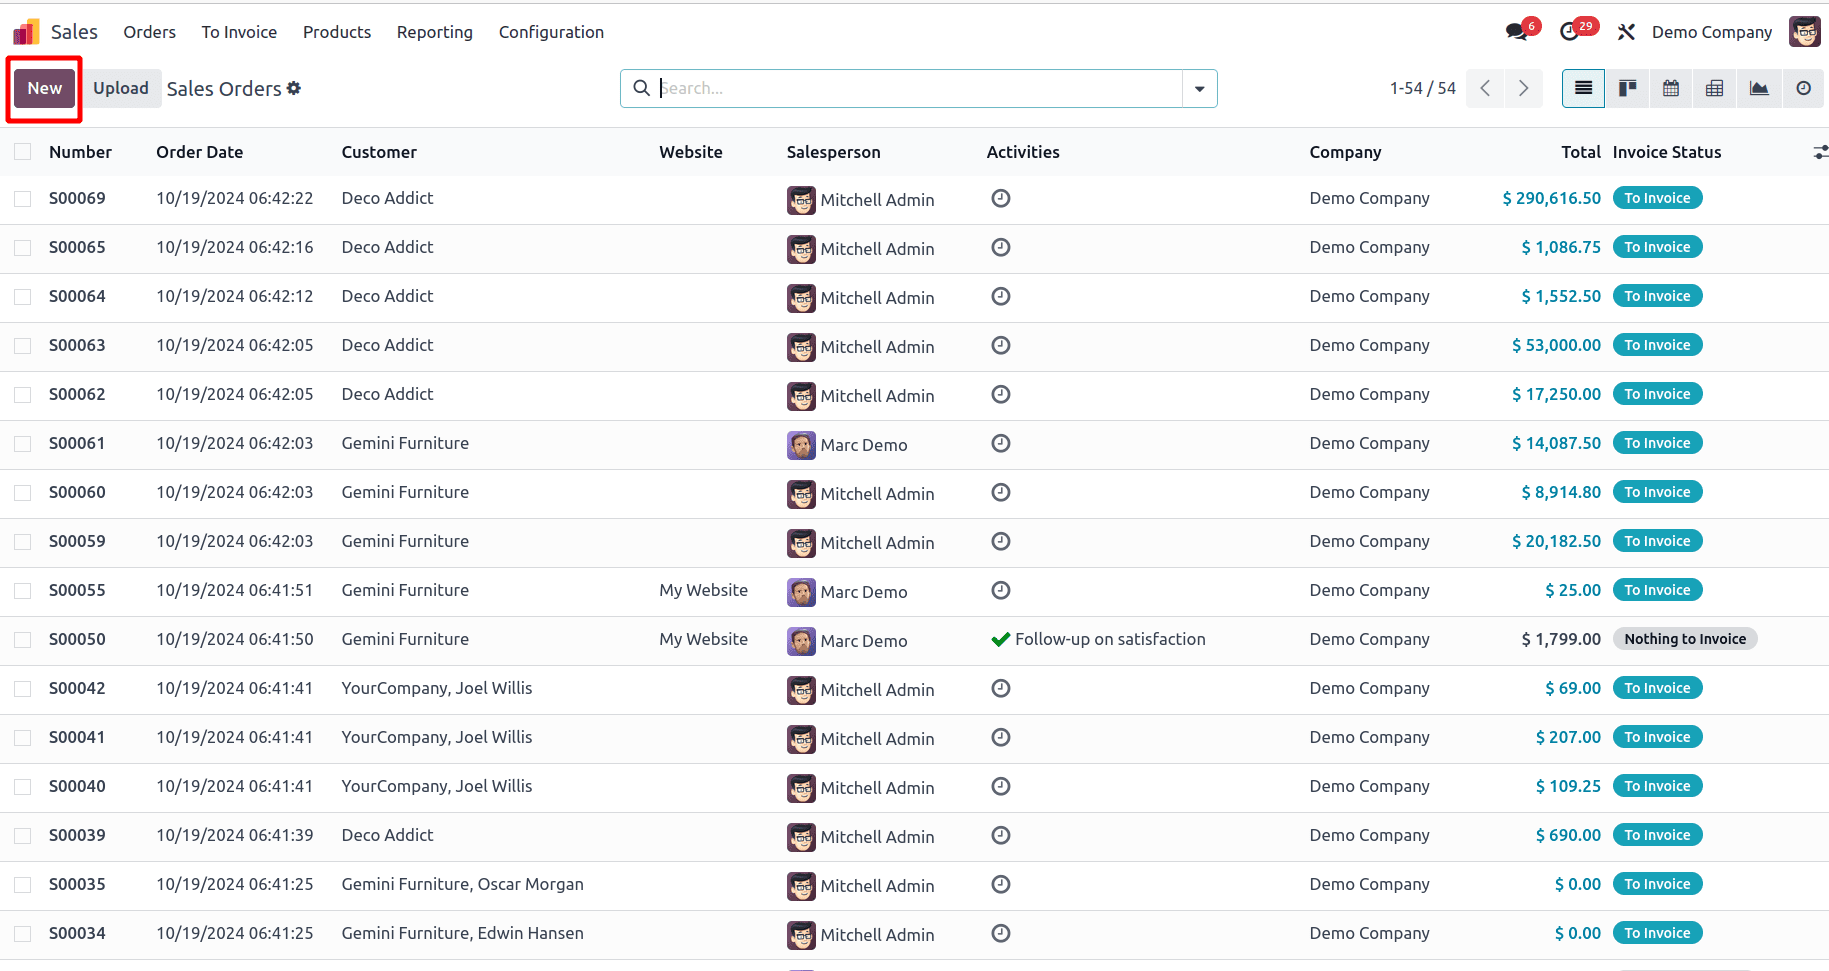
Task: Select the checkbox for order S00064
Action: tap(22, 297)
